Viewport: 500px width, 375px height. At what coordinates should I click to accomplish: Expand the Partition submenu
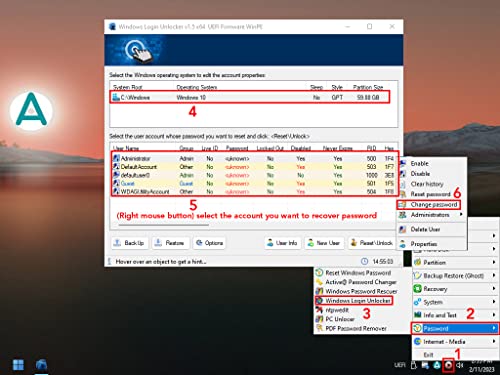[455, 262]
